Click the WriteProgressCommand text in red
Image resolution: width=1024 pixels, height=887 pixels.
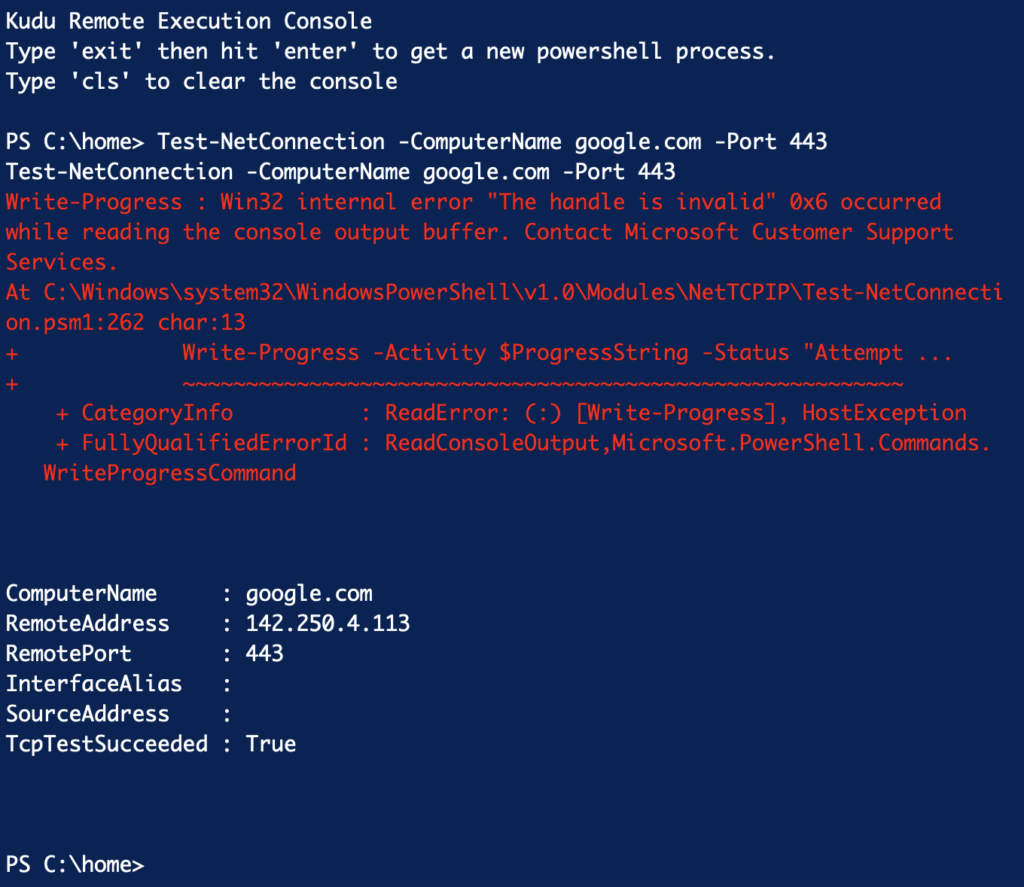(169, 473)
